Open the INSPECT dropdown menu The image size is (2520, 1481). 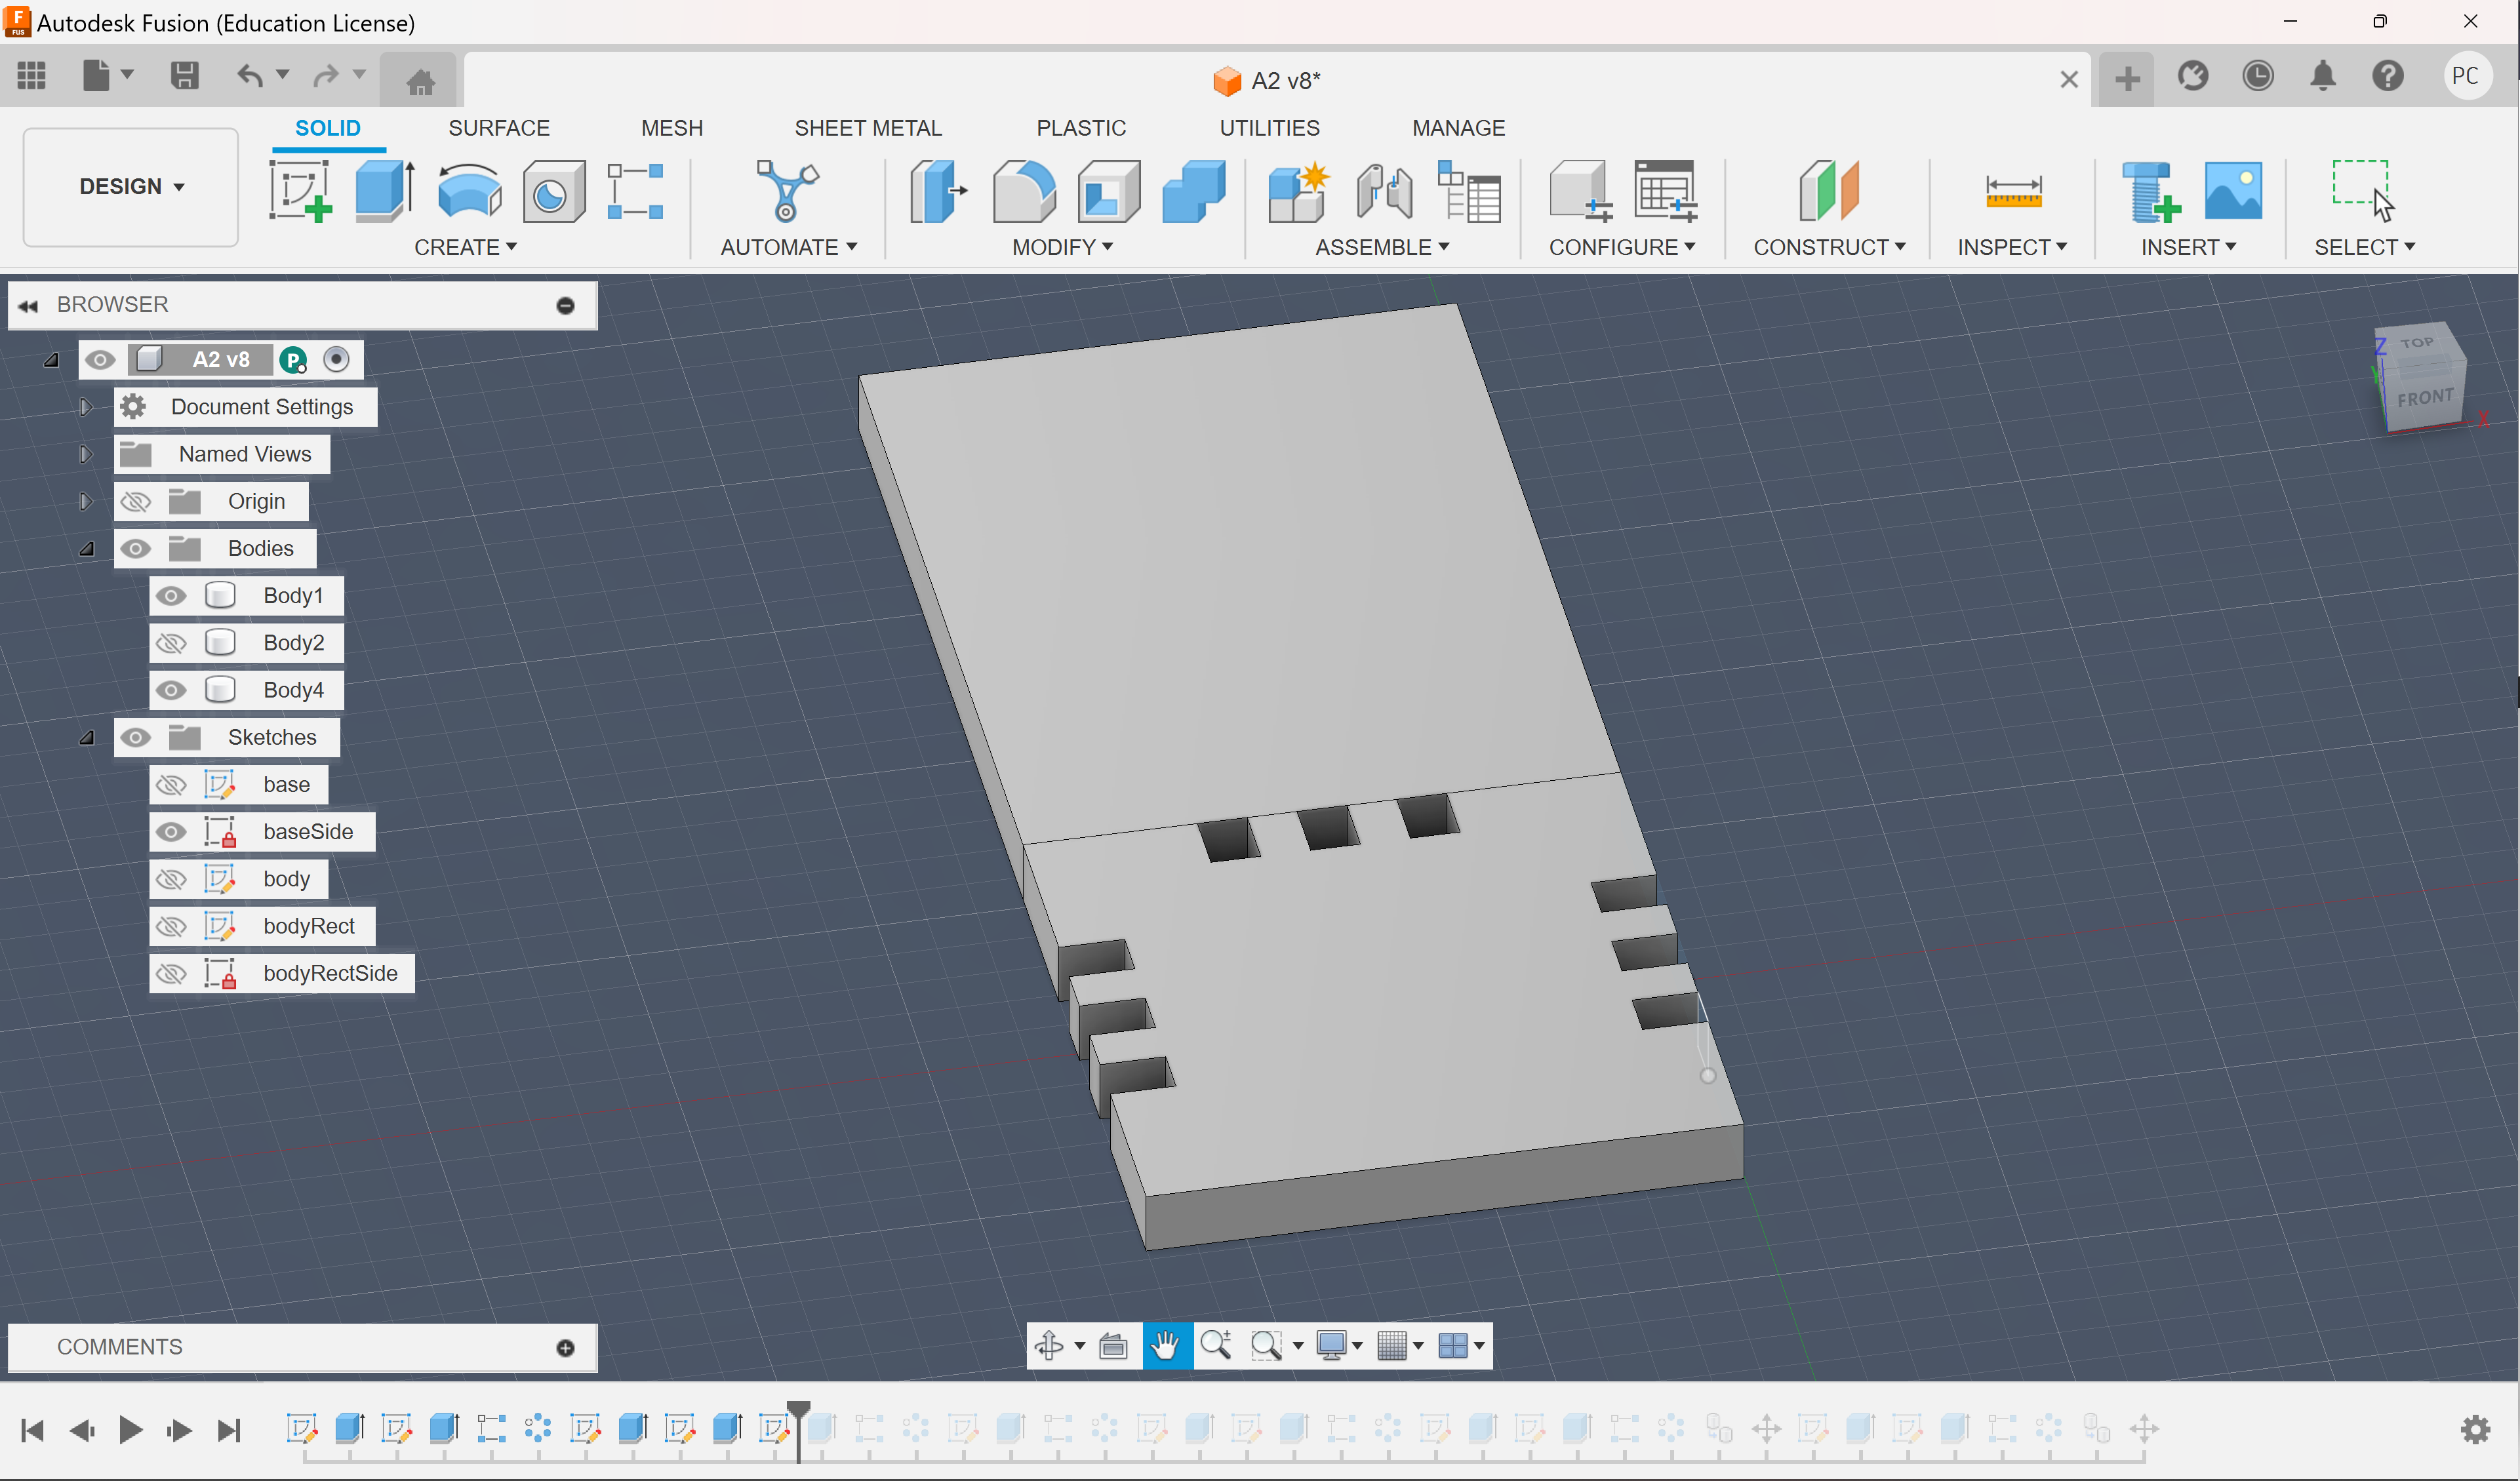pos(2012,247)
